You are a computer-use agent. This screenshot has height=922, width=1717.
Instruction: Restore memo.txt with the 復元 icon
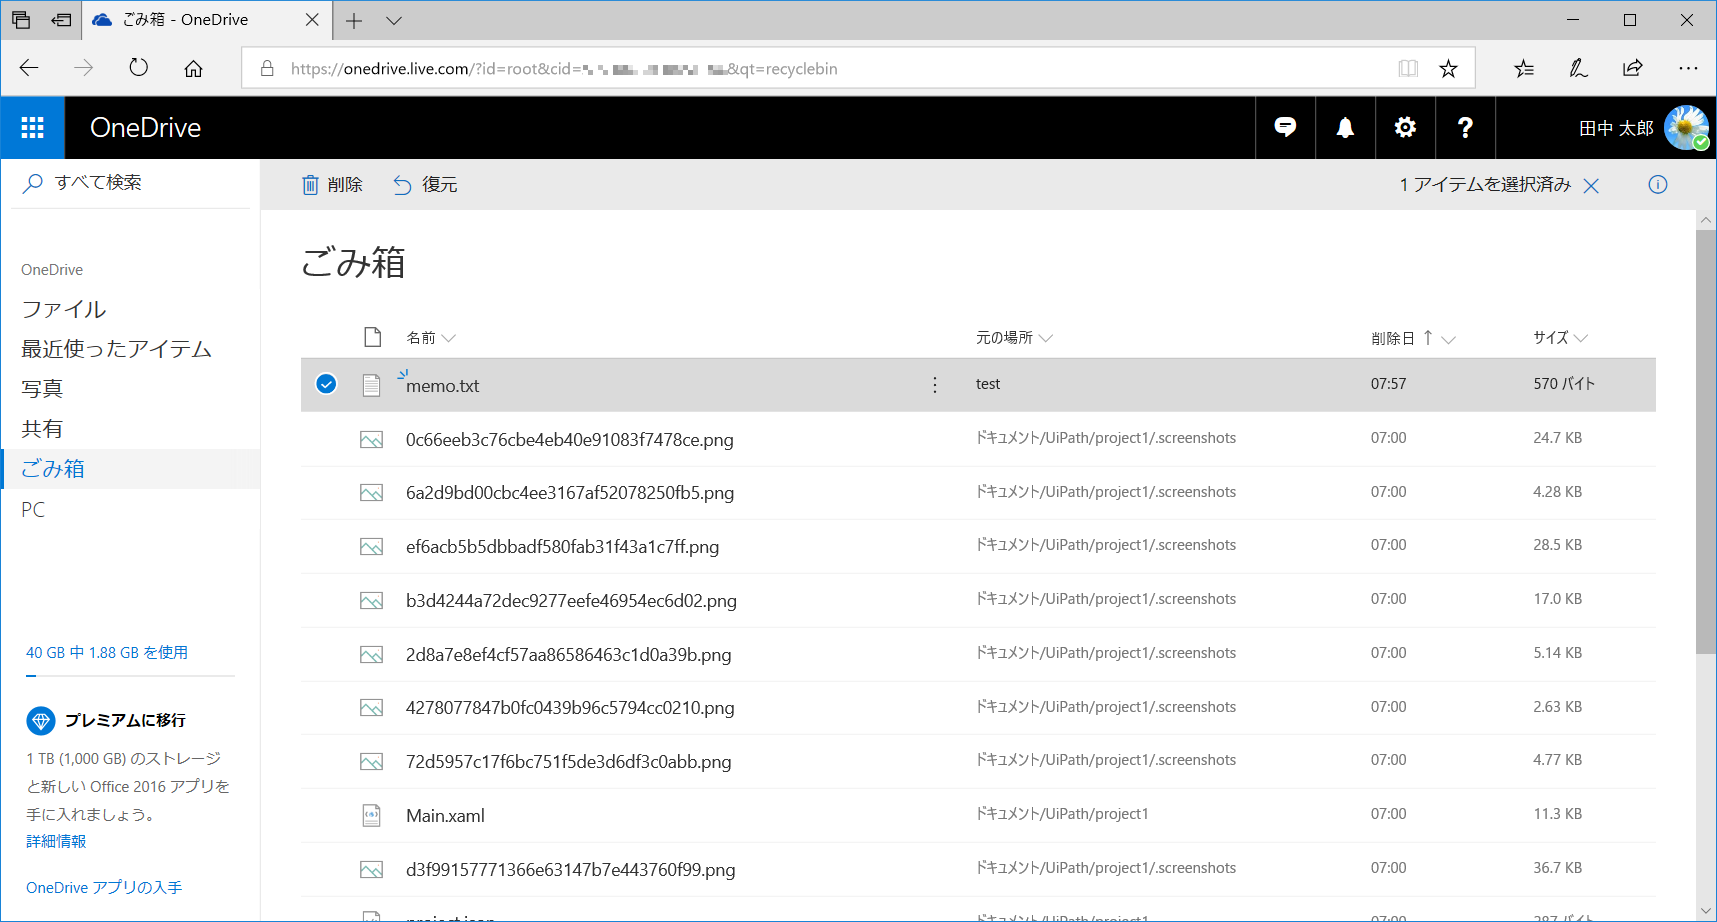pos(402,184)
